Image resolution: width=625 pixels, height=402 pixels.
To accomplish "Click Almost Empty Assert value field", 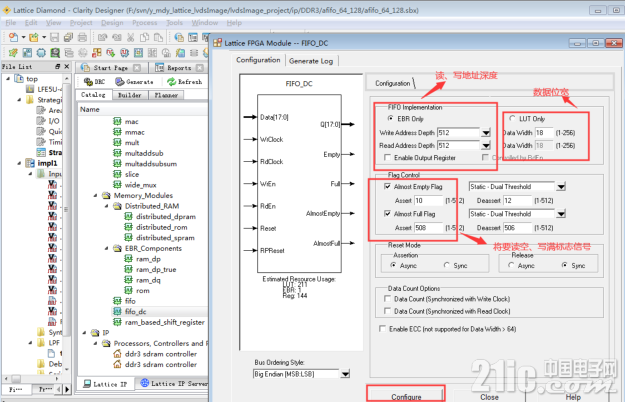I will (x=428, y=200).
